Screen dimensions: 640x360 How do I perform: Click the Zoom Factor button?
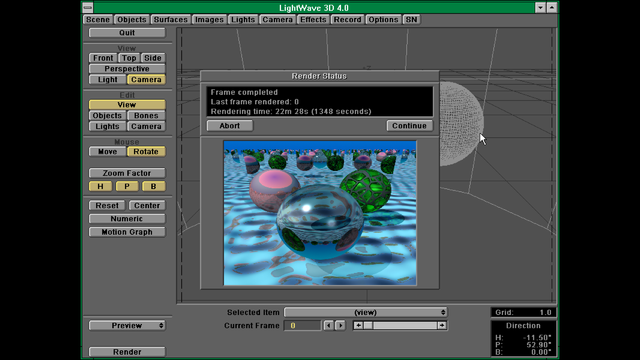point(127,173)
